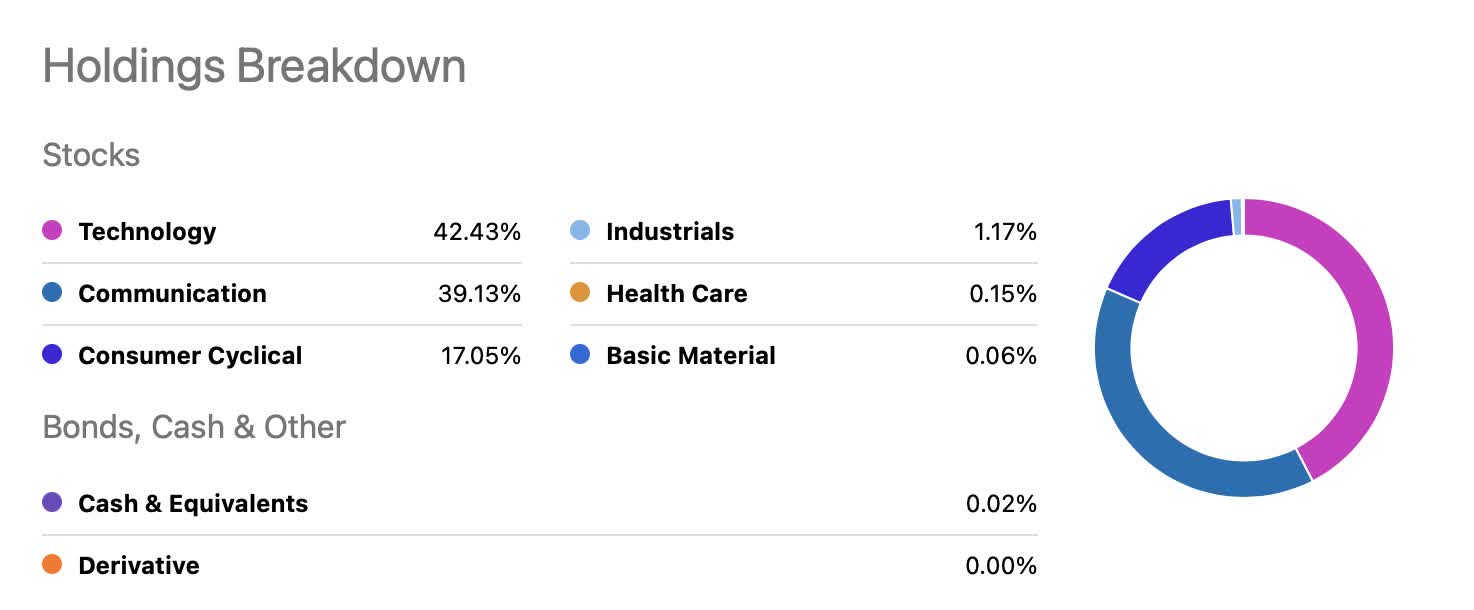Click the Basic Material label
The height and width of the screenshot is (610, 1474).
pos(691,356)
